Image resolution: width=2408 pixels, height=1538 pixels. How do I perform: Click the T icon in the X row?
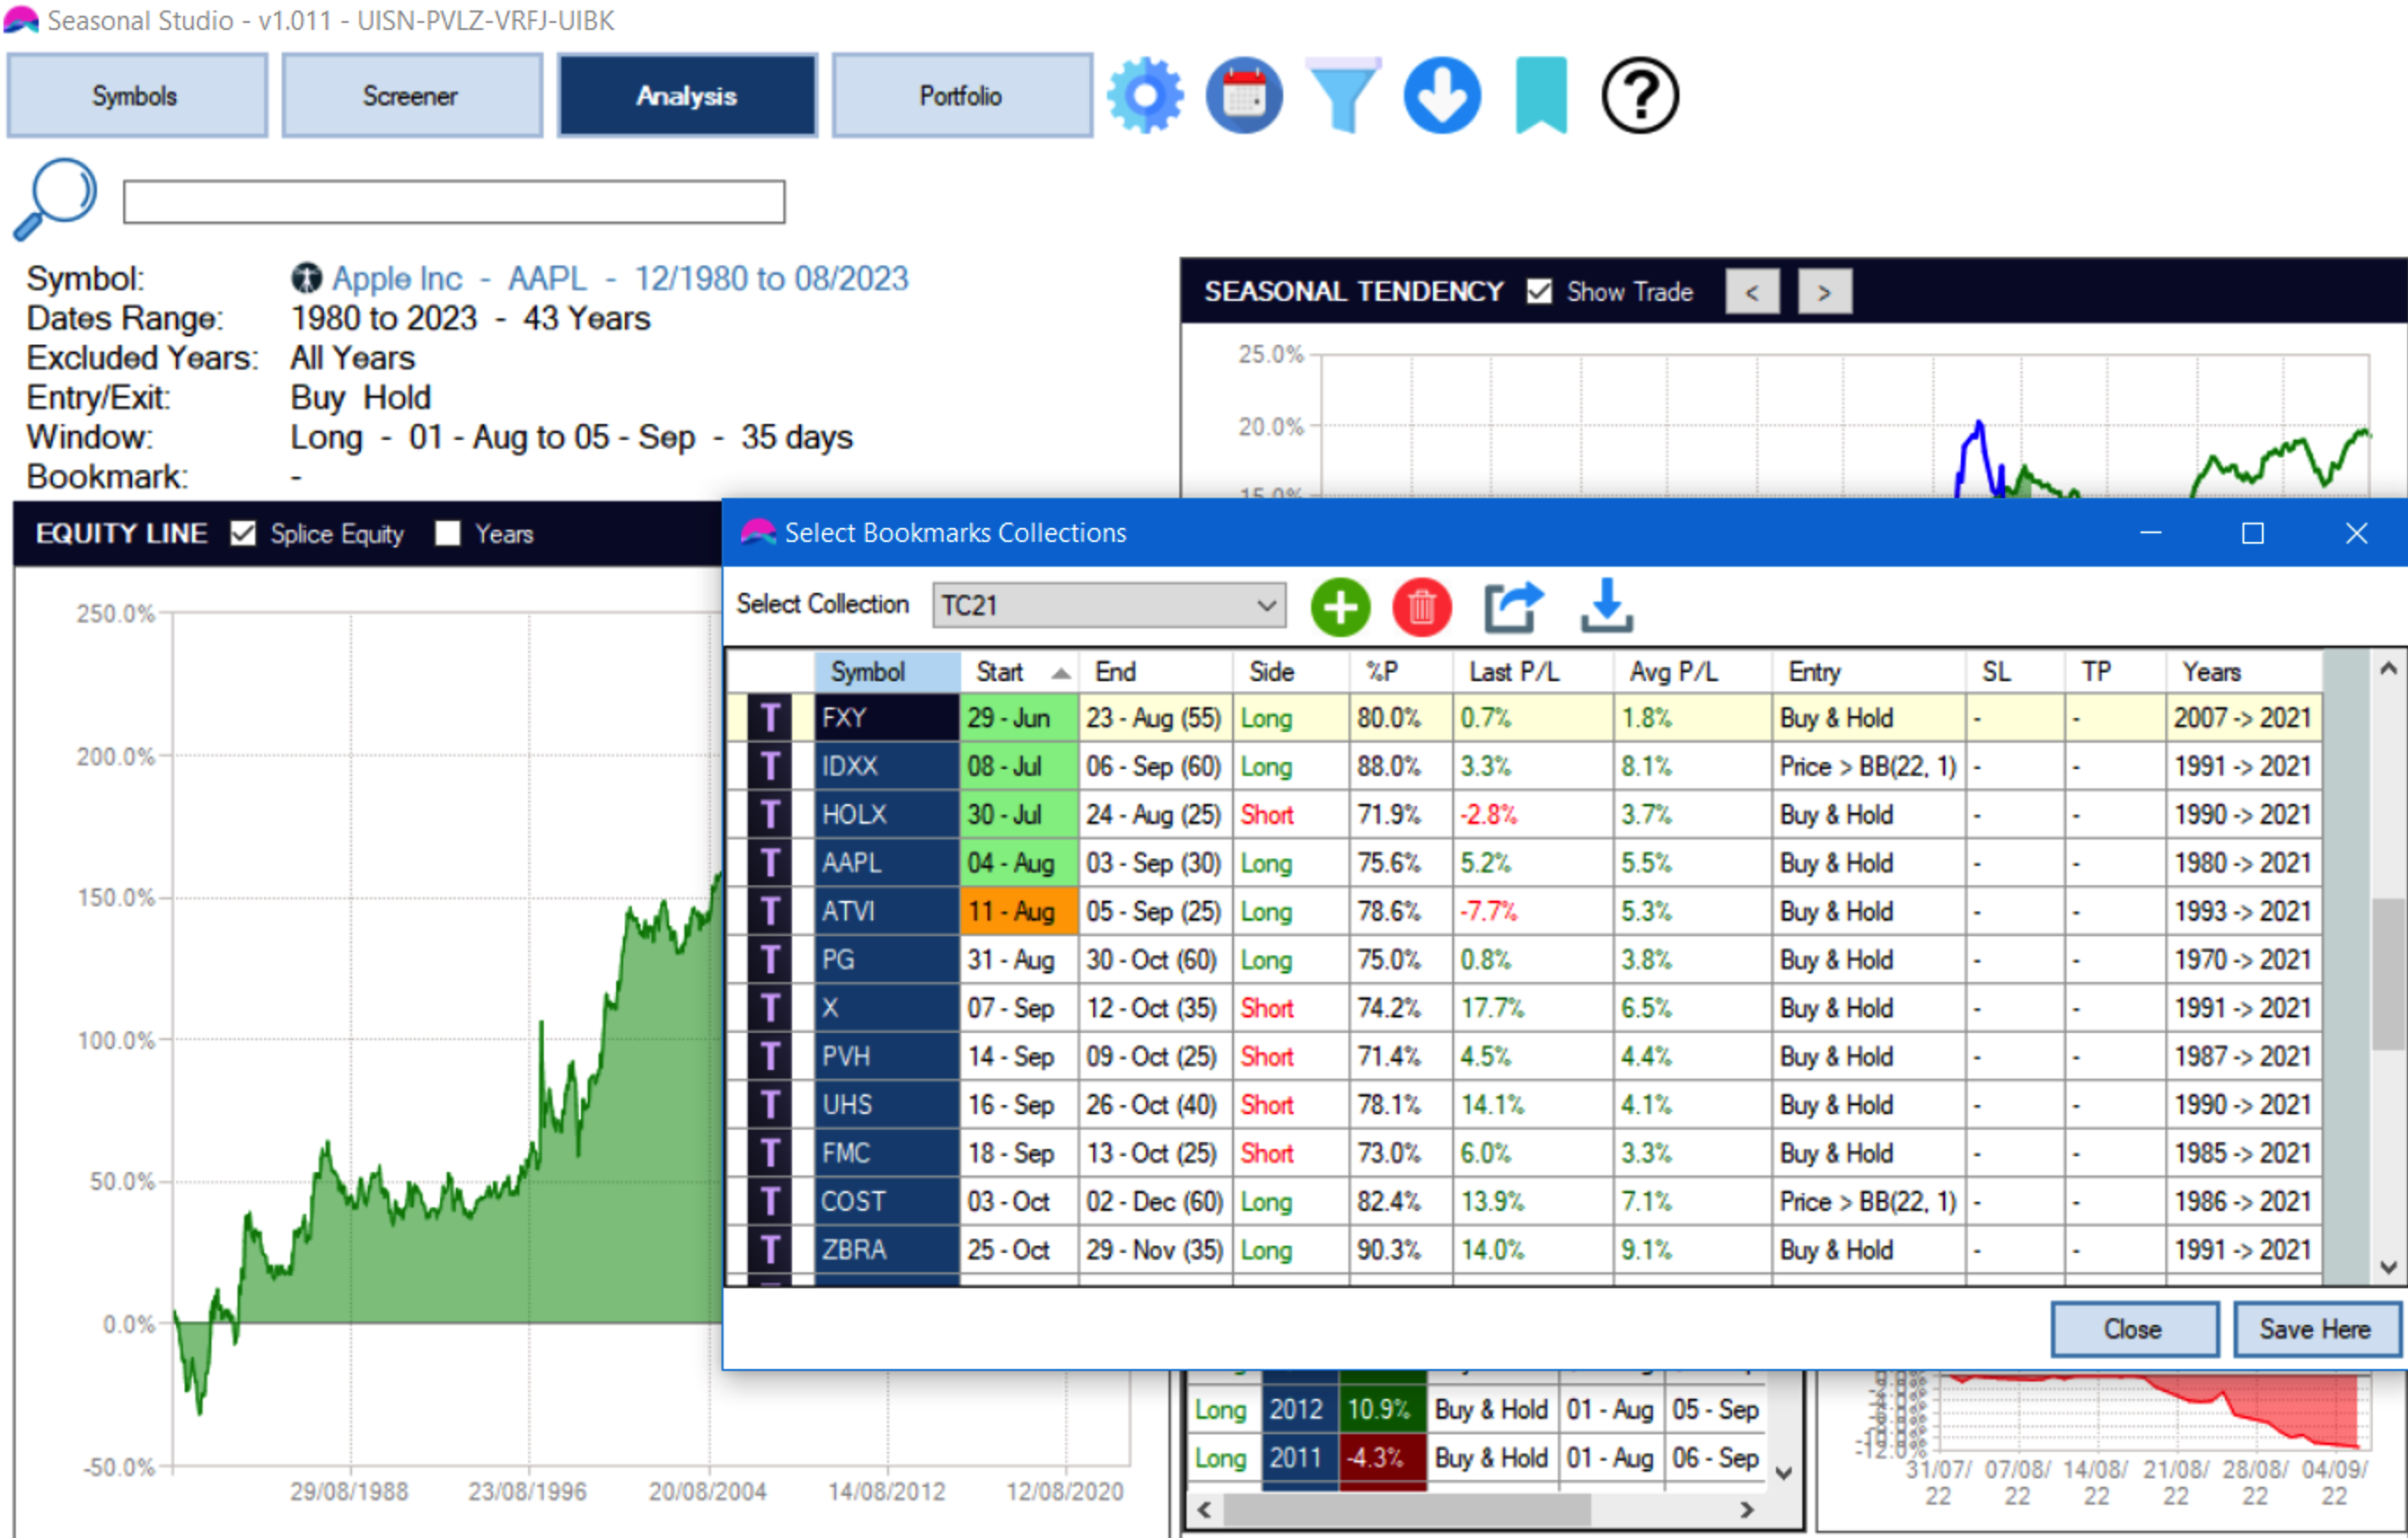769,1008
